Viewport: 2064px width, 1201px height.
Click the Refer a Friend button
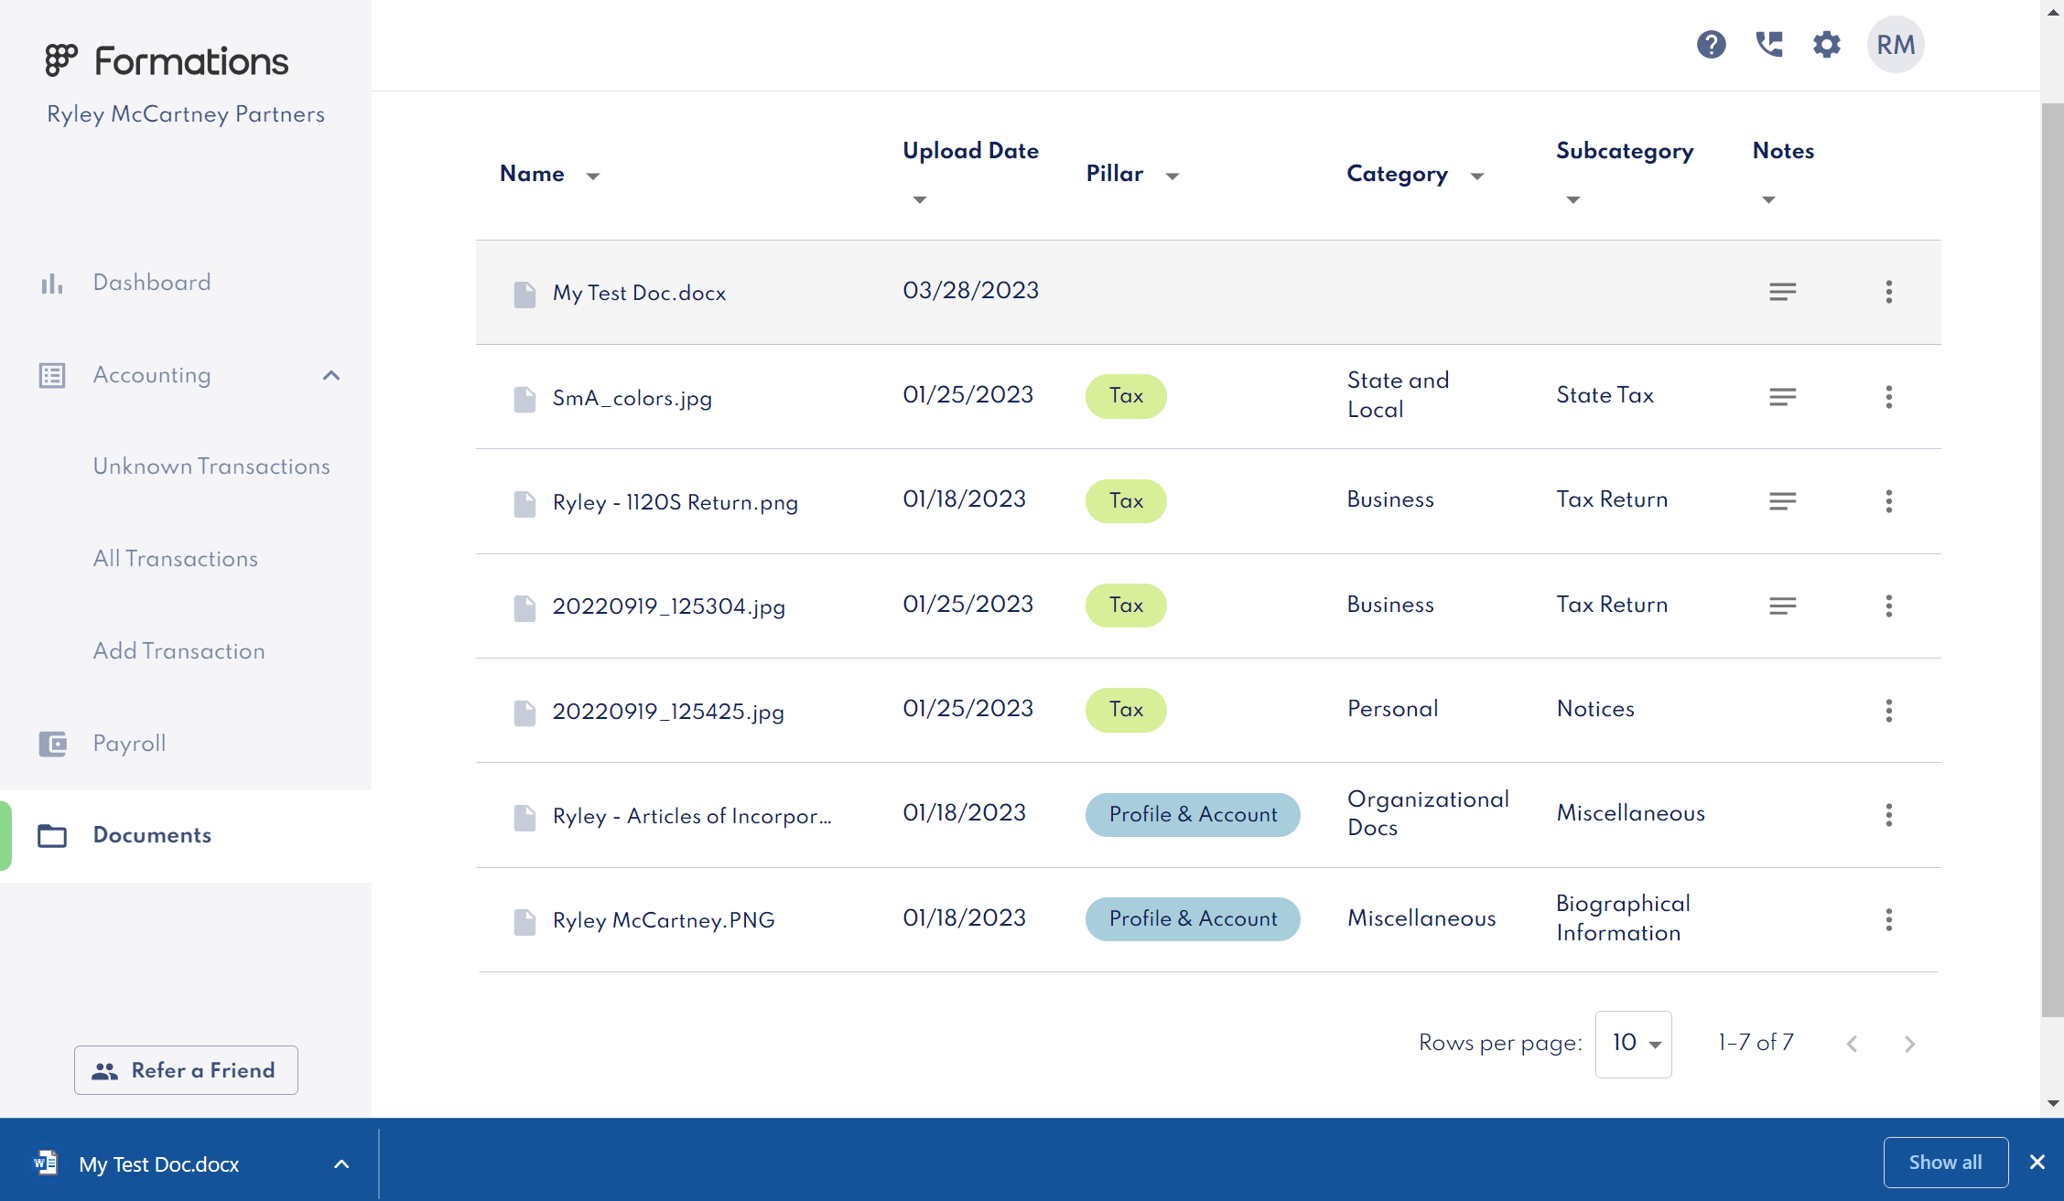coord(186,1071)
